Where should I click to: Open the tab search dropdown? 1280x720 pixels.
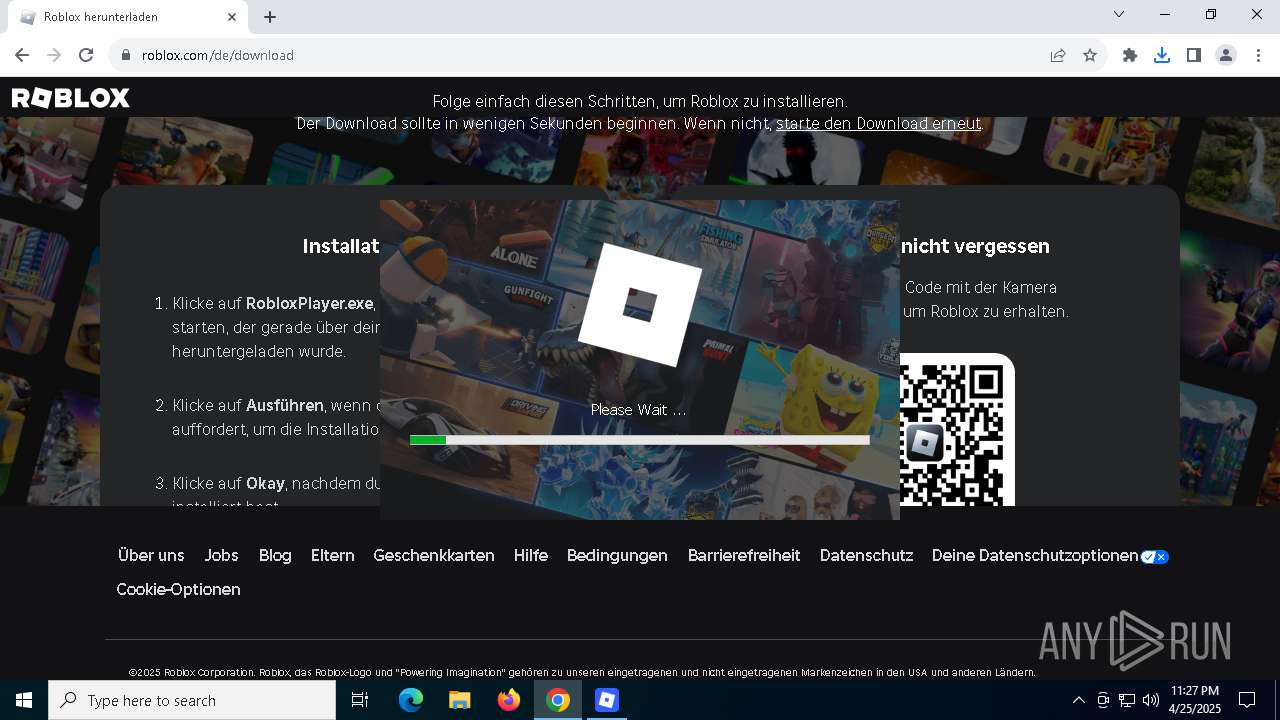coord(1119,14)
